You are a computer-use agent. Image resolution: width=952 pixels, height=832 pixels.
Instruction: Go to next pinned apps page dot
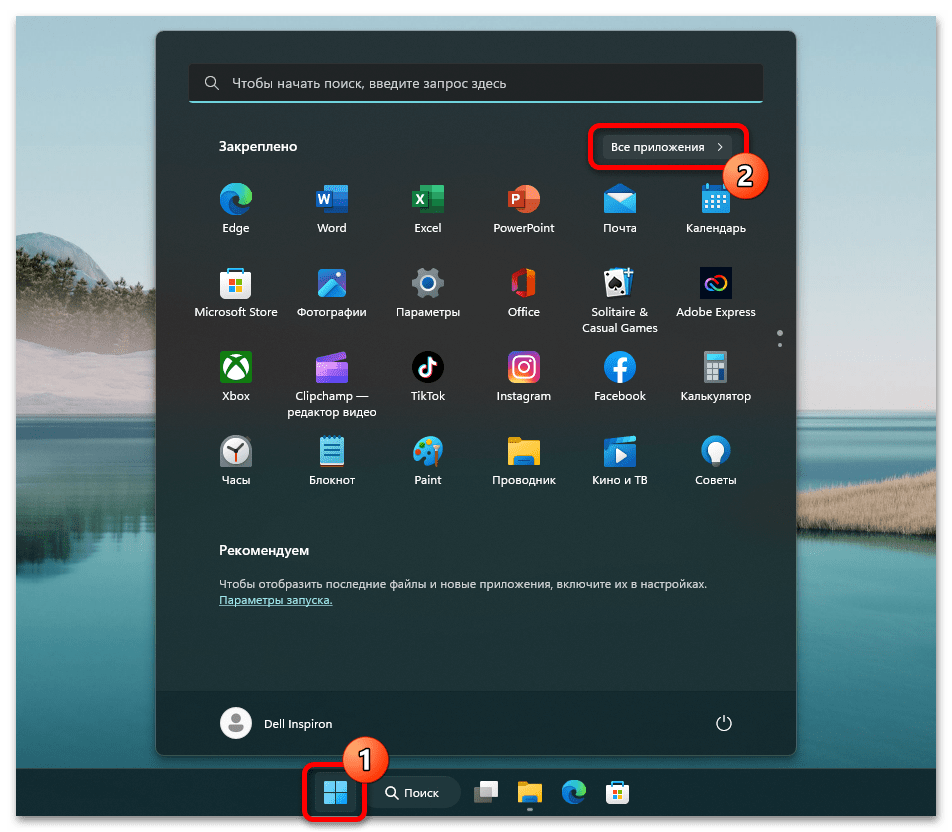pos(780,345)
